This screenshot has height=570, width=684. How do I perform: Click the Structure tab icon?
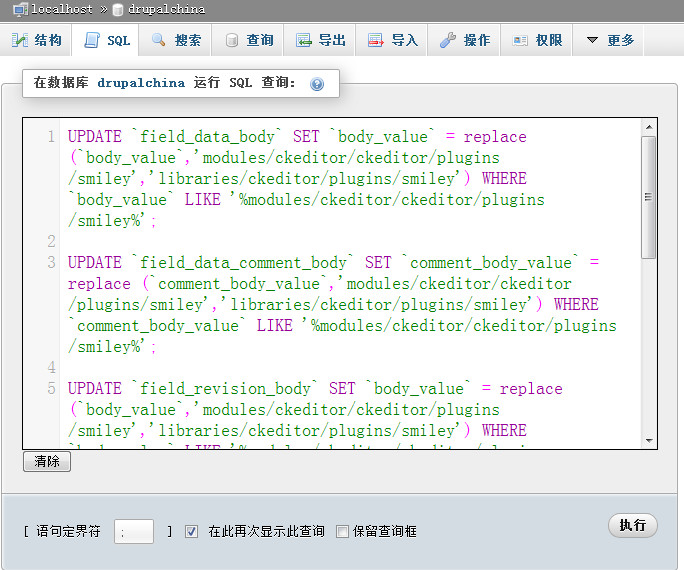[x=20, y=40]
